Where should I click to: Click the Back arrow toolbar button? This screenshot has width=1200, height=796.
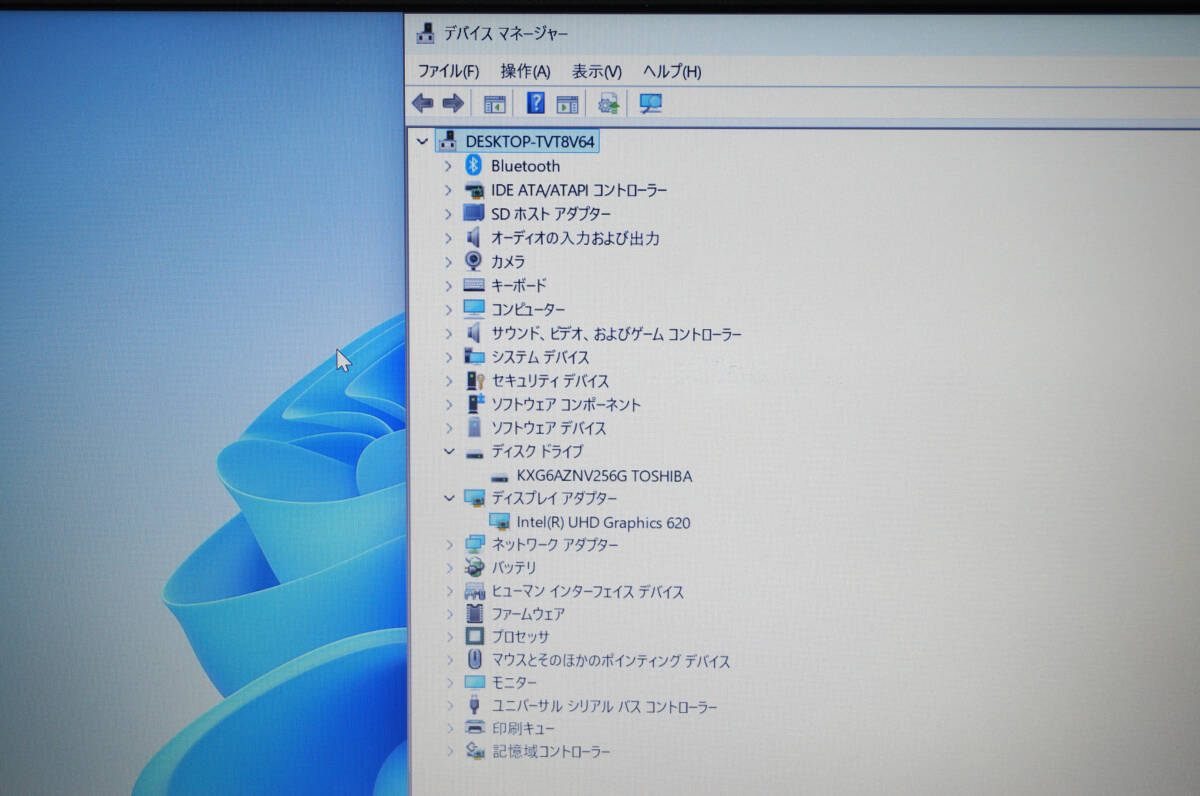point(423,103)
